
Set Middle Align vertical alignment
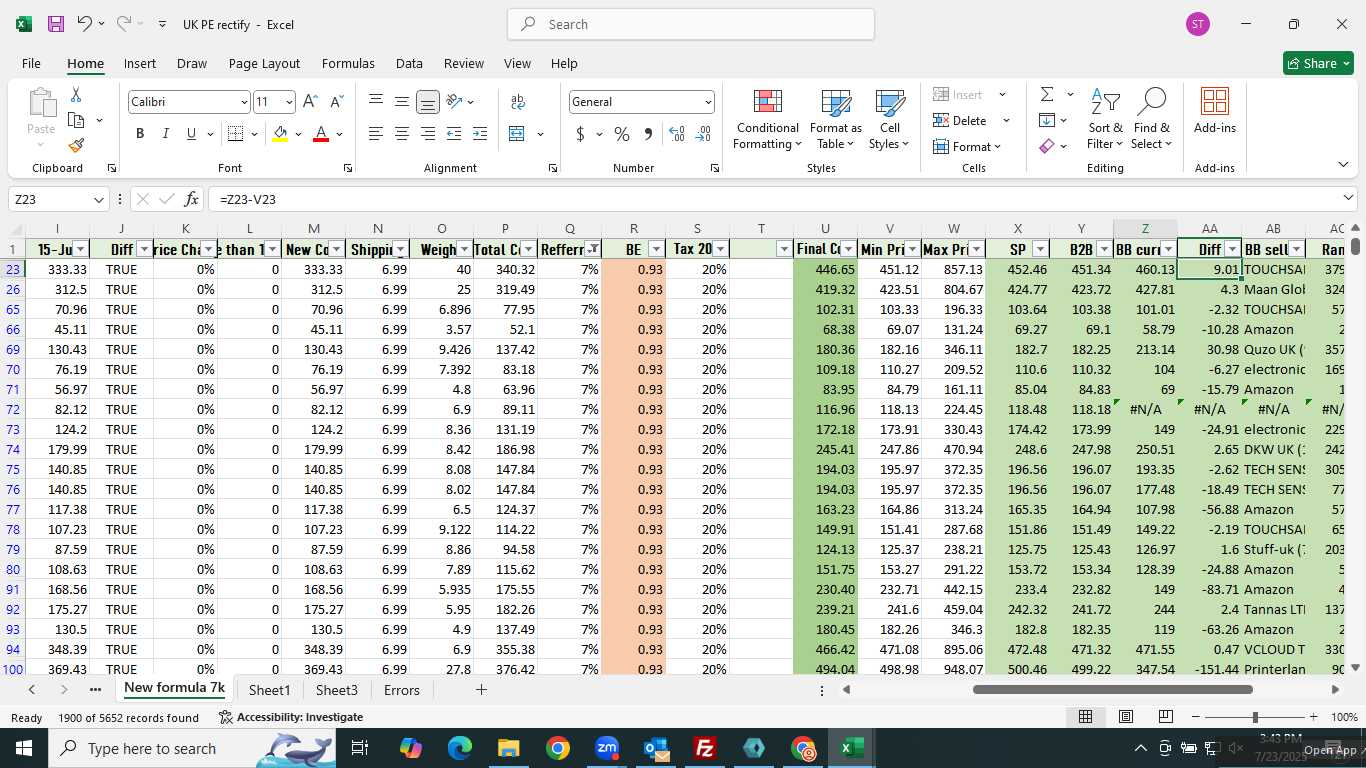(x=402, y=101)
